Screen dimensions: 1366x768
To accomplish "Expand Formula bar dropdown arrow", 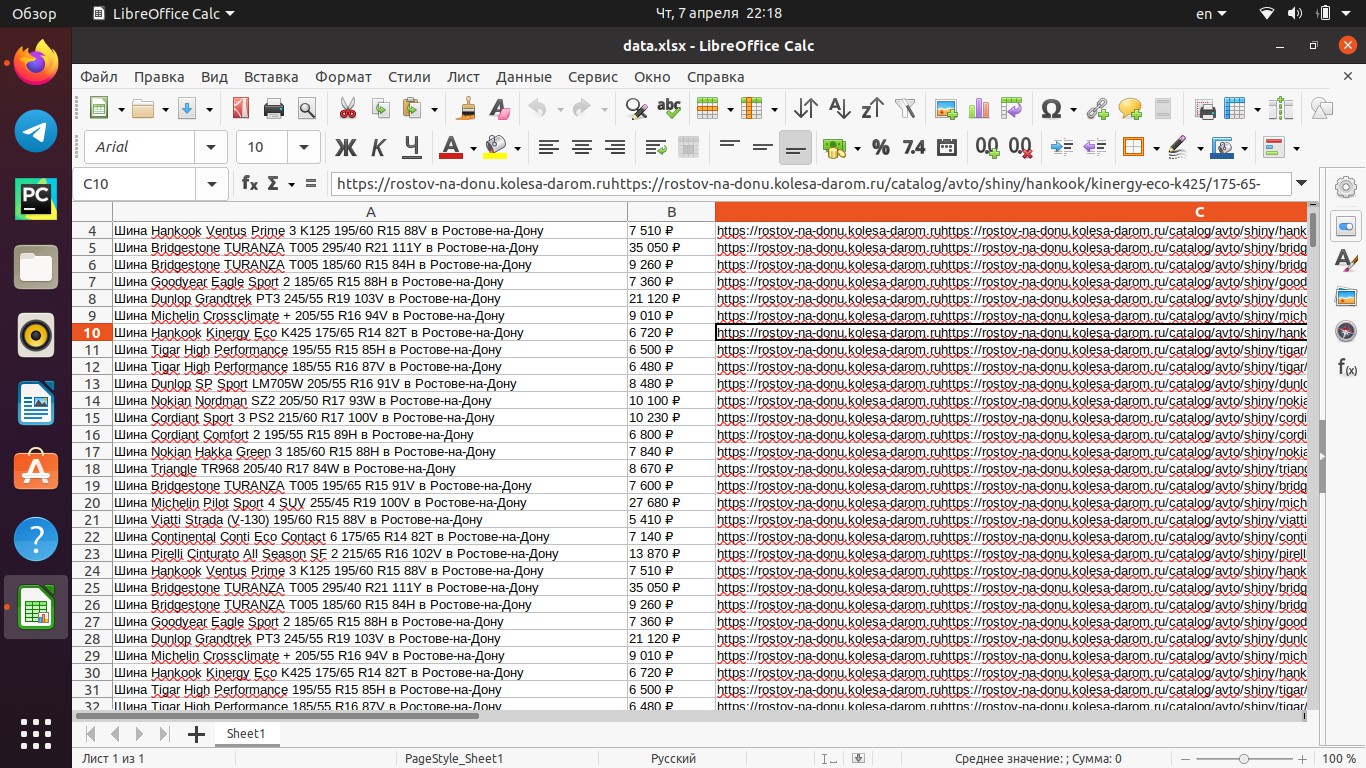I will 1300,184.
